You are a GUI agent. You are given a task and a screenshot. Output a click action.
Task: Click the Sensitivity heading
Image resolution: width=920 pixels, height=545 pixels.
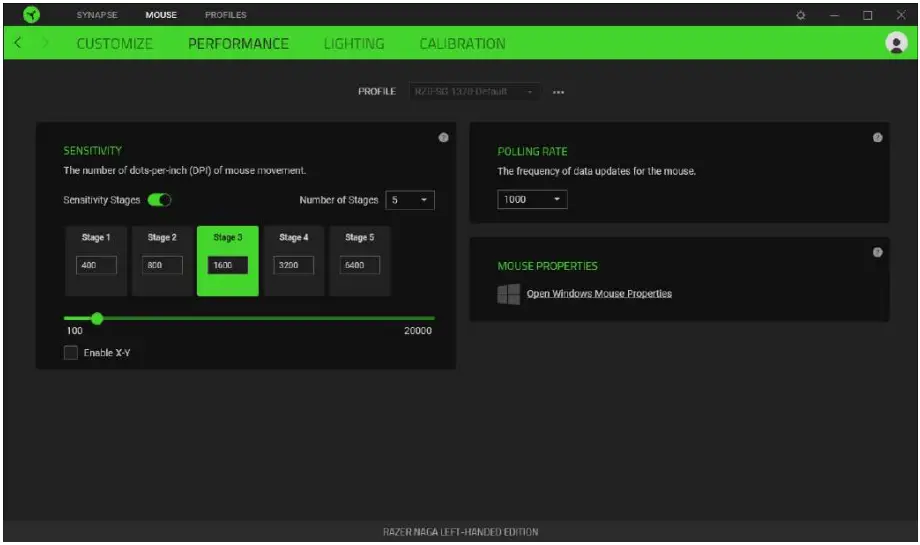[93, 151]
